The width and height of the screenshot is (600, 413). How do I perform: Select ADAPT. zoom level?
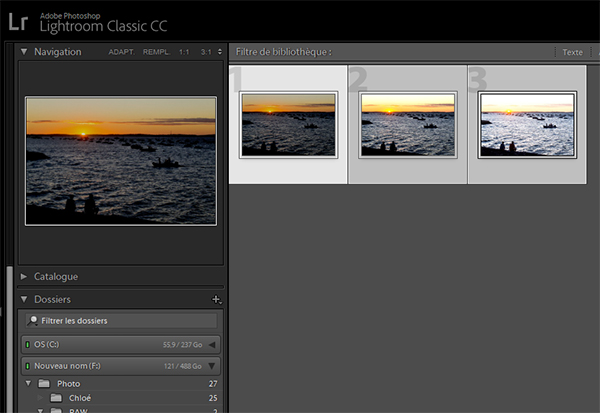point(121,52)
